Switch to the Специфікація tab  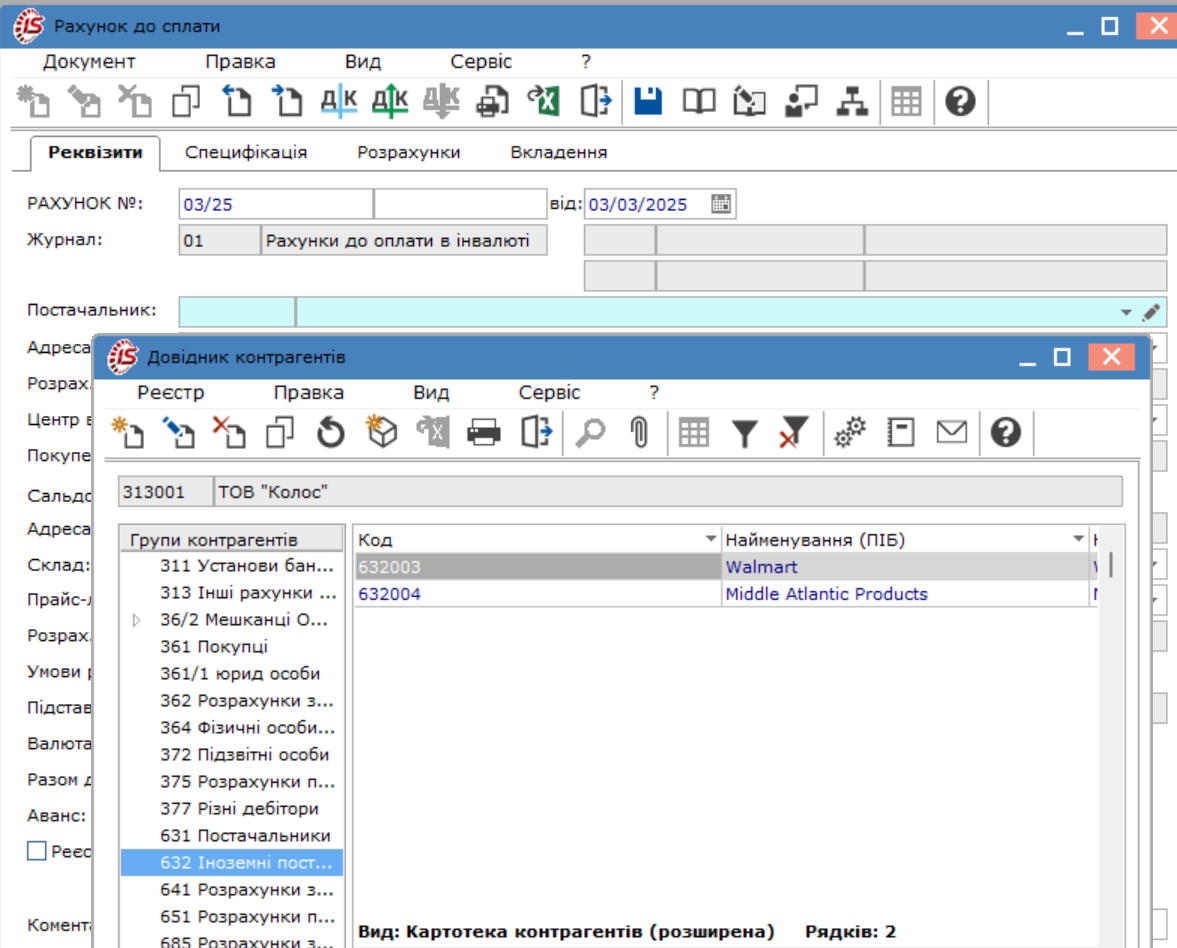click(x=246, y=152)
